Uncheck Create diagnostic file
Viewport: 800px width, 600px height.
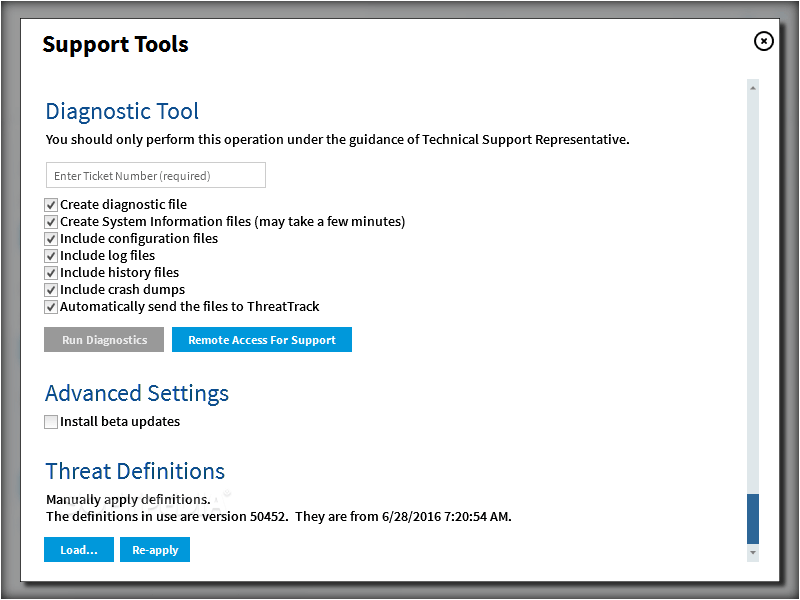[x=51, y=205]
